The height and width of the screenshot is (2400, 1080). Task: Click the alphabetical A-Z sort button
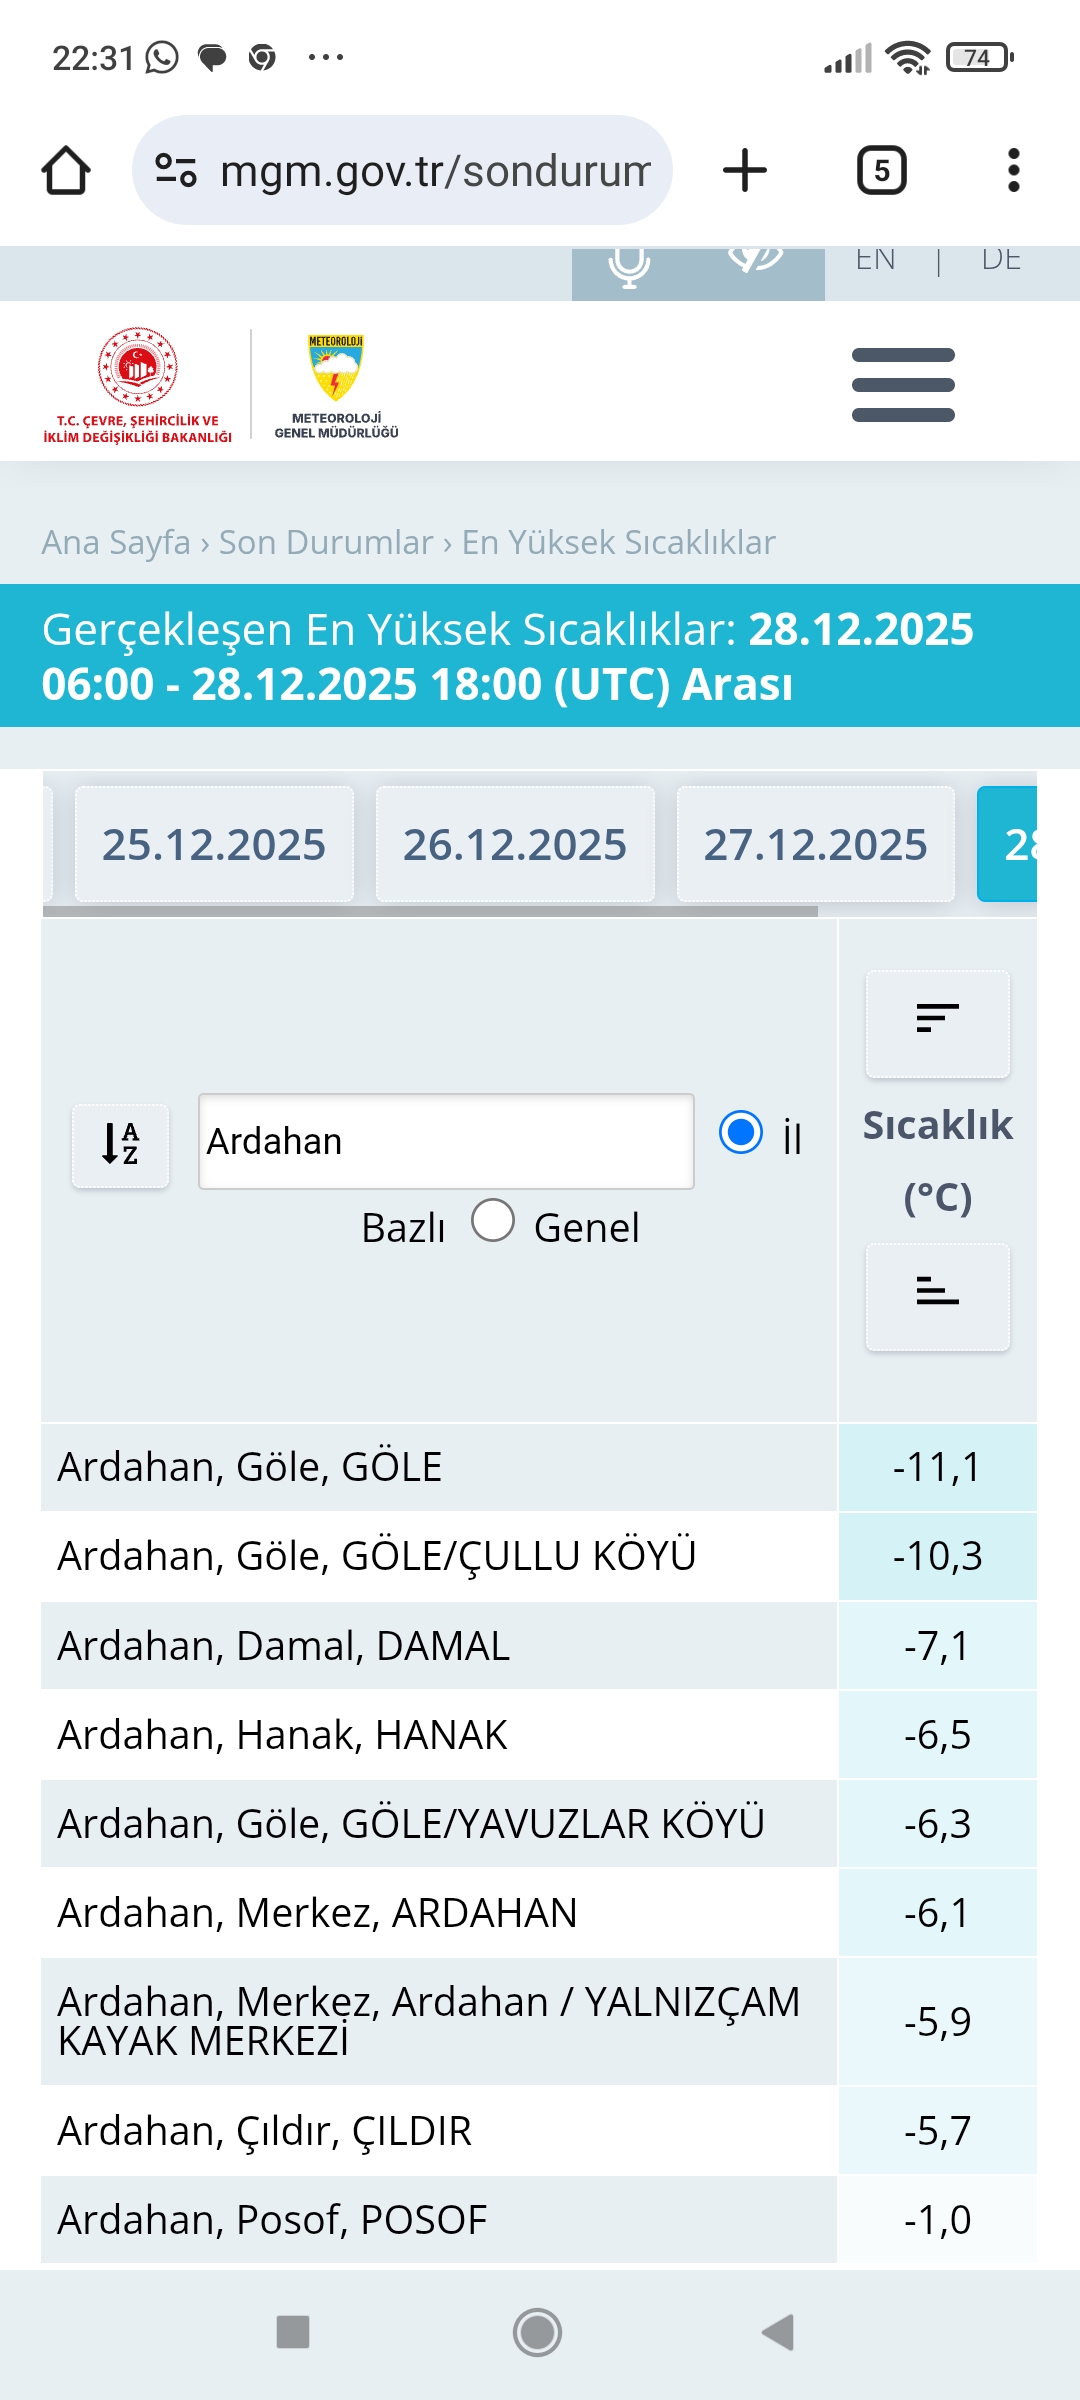120,1145
